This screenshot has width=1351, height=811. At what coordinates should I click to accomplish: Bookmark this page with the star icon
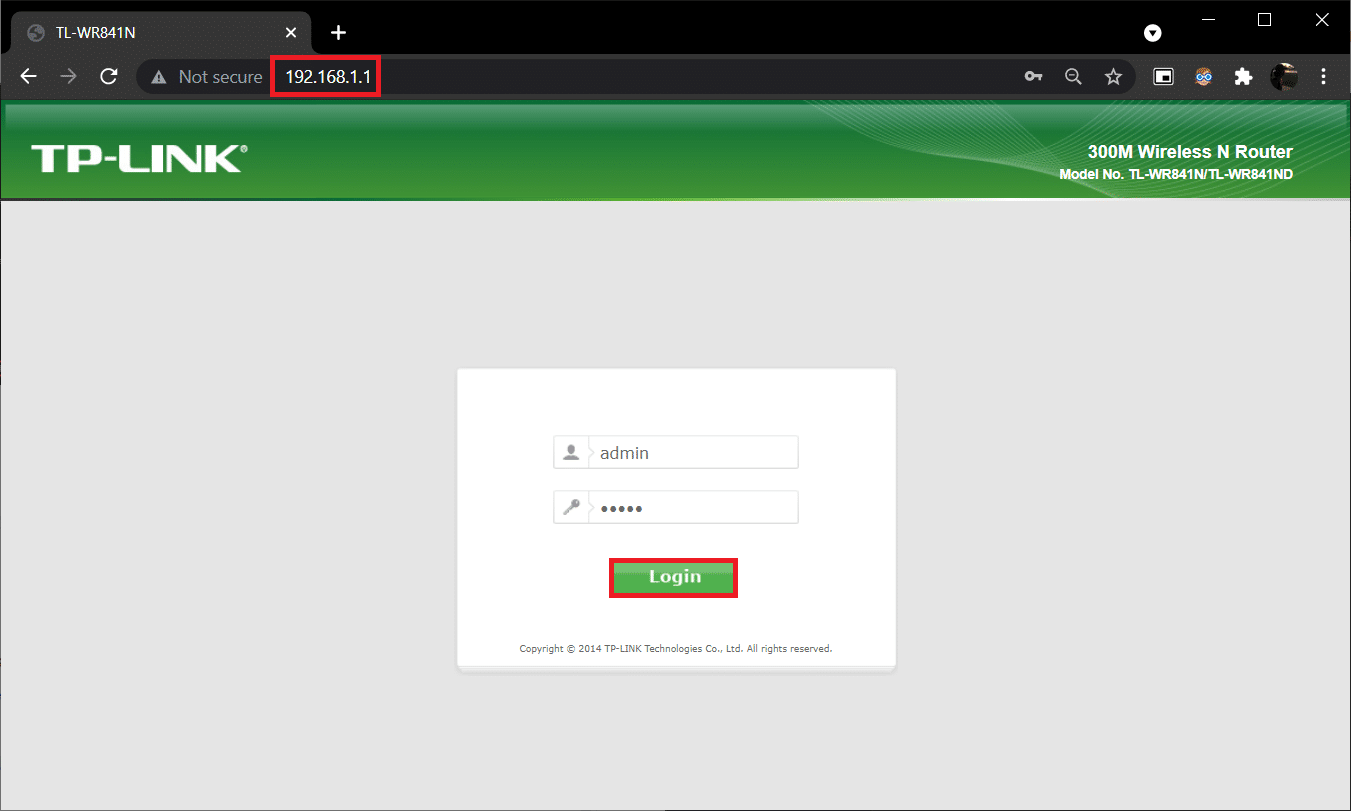(1113, 76)
